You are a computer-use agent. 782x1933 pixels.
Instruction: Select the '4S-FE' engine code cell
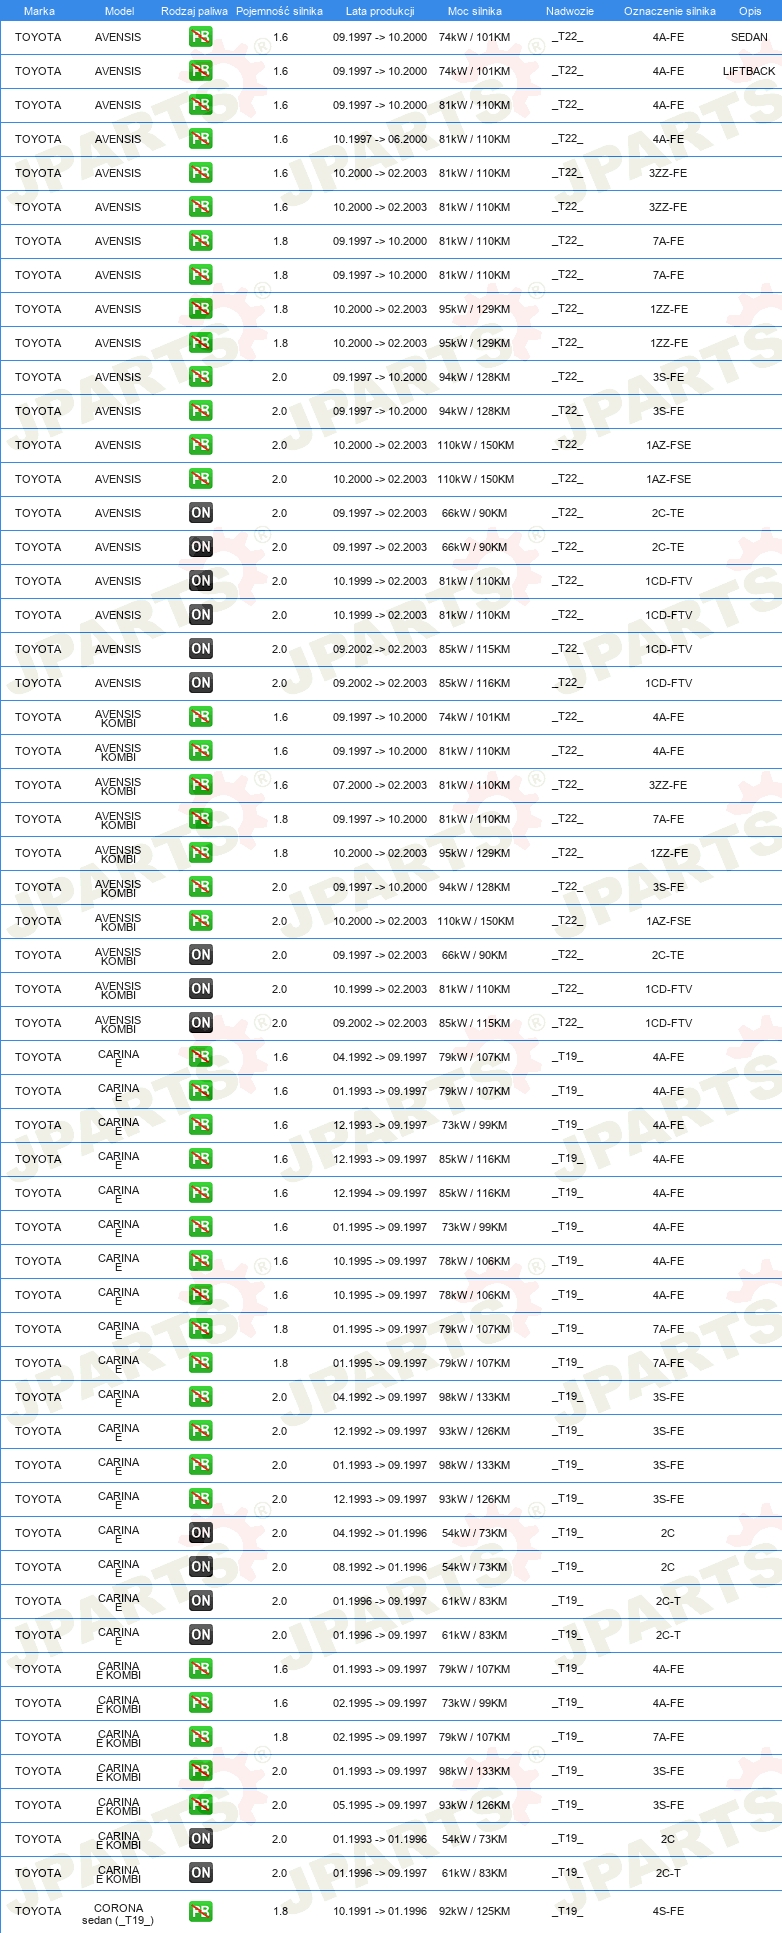[x=668, y=1911]
